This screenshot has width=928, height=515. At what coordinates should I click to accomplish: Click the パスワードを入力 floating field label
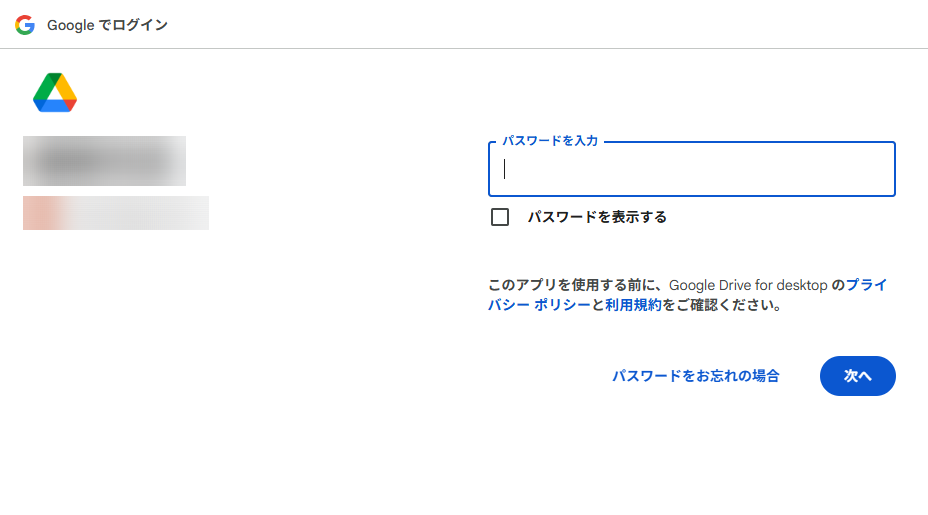coord(550,141)
